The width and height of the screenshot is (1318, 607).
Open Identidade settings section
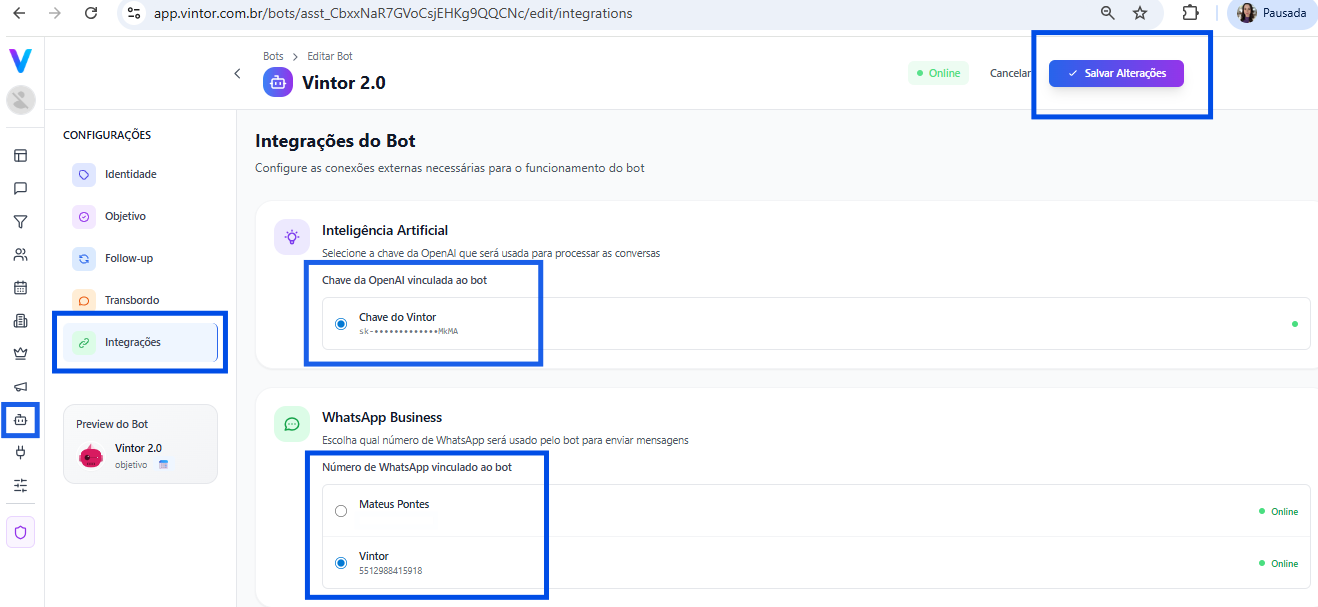tap(140, 174)
